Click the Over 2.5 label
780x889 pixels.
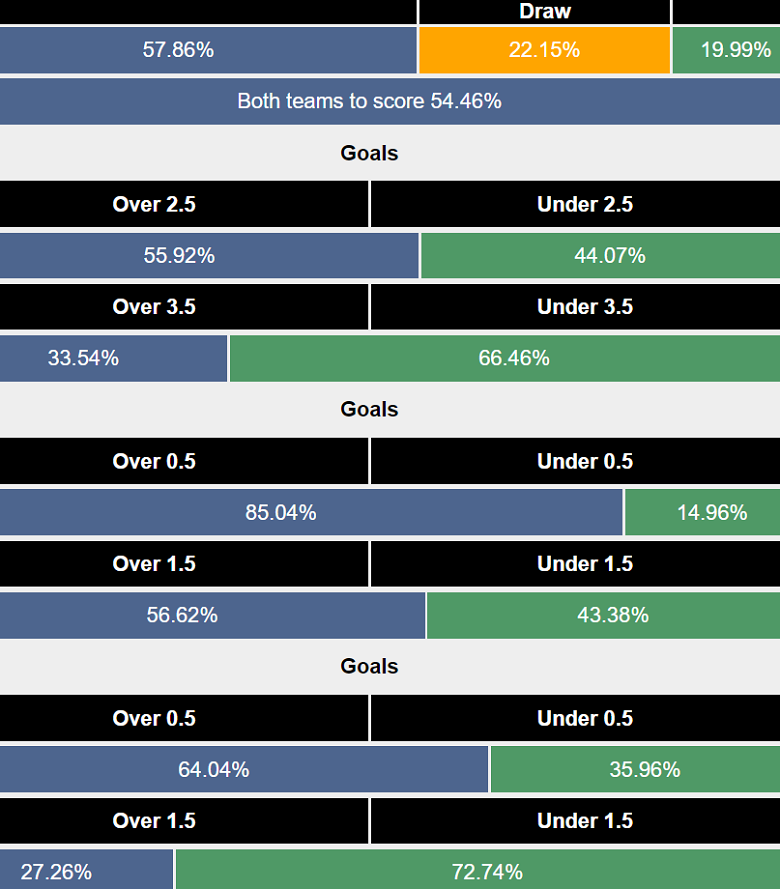[x=155, y=204]
